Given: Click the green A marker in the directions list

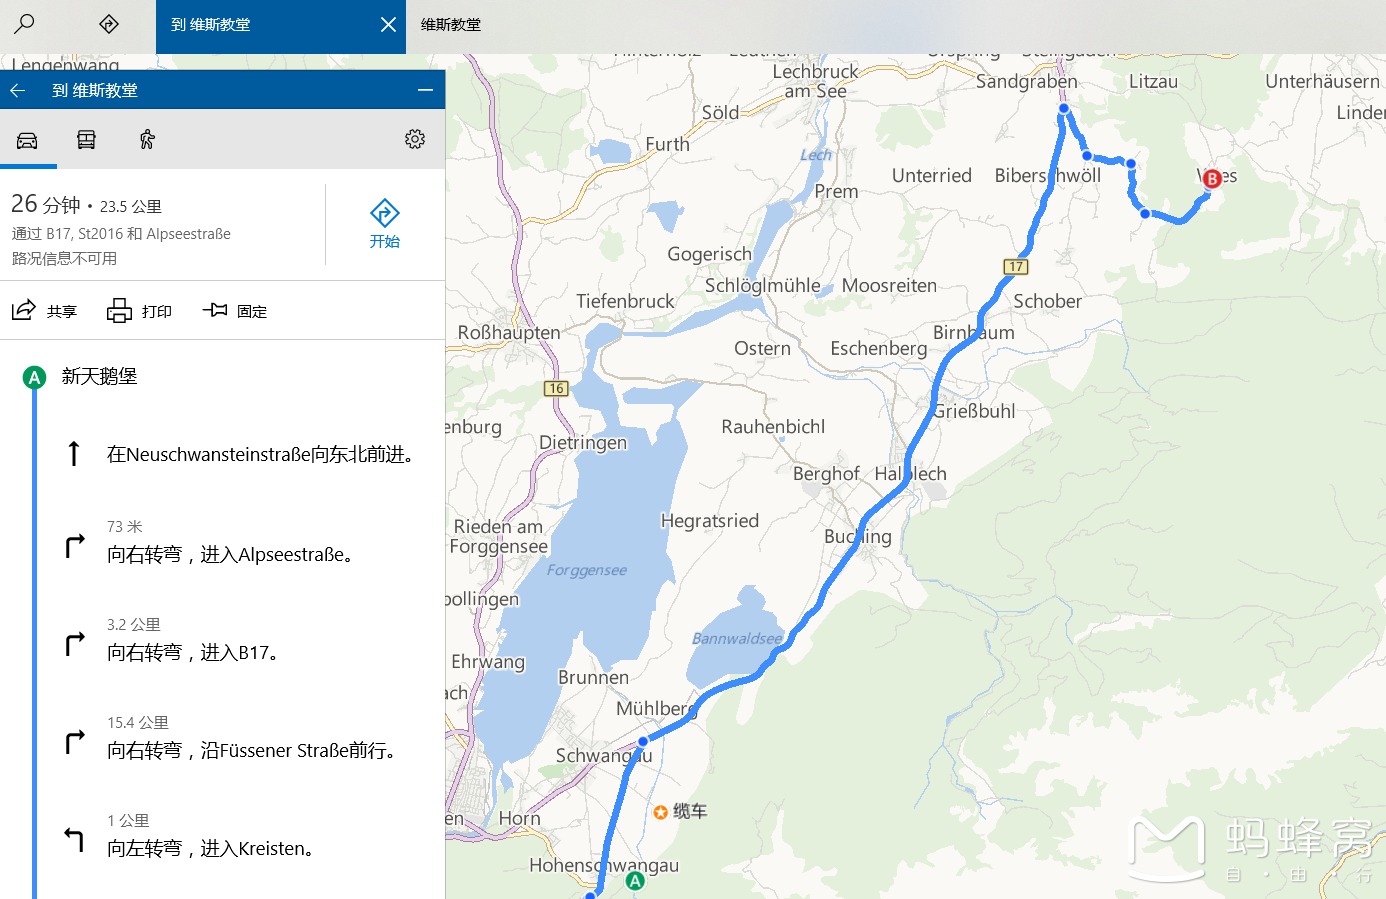Looking at the screenshot, I should point(34,377).
